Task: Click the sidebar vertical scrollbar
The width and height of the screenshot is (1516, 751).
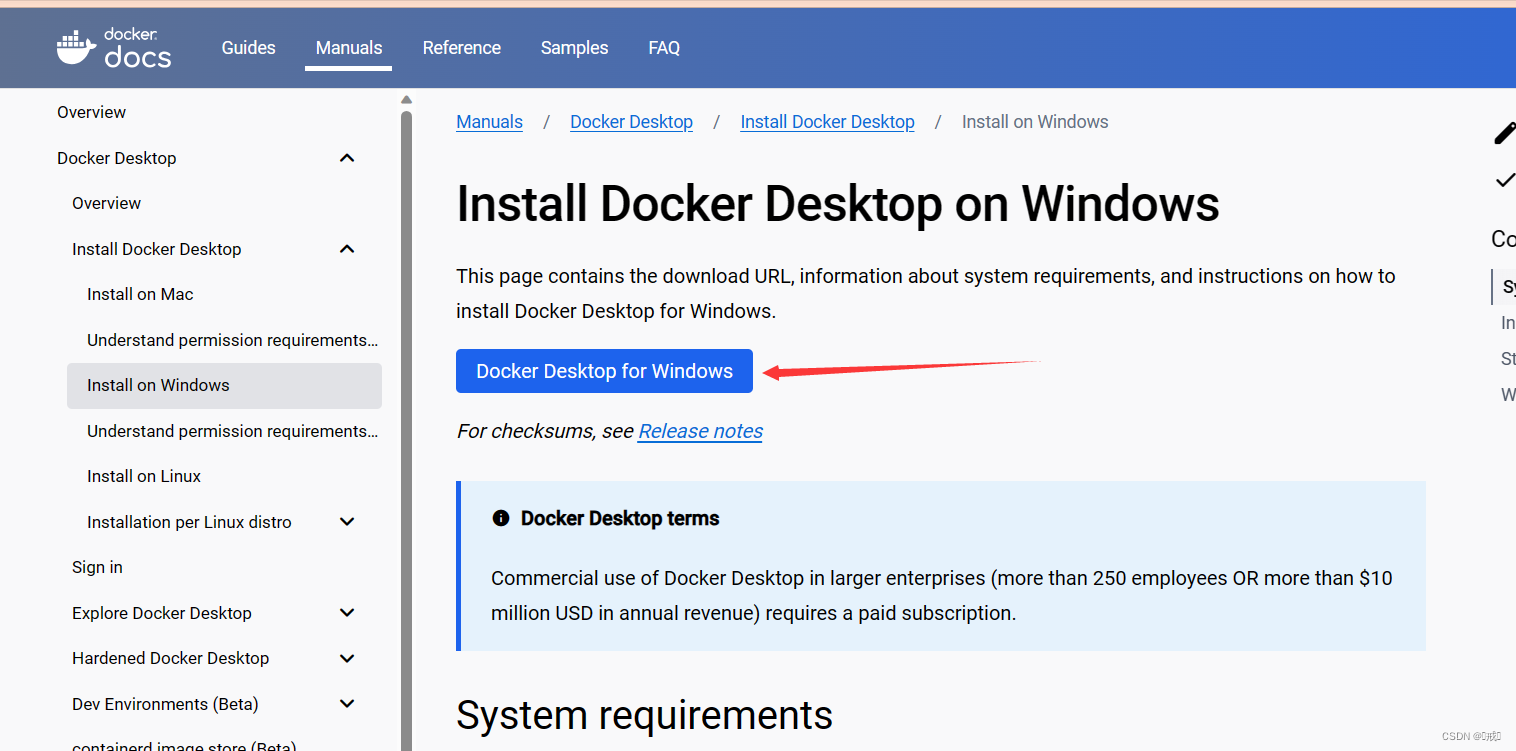Action: 406,430
